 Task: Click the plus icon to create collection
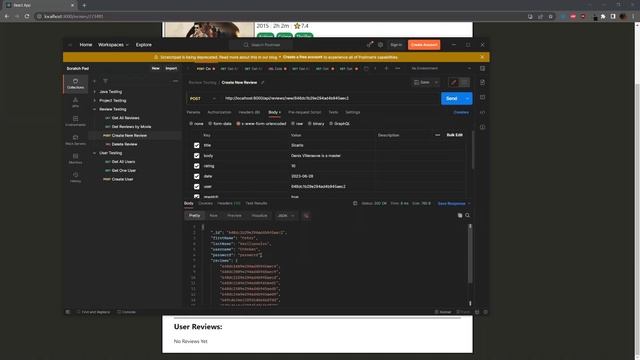[95, 81]
